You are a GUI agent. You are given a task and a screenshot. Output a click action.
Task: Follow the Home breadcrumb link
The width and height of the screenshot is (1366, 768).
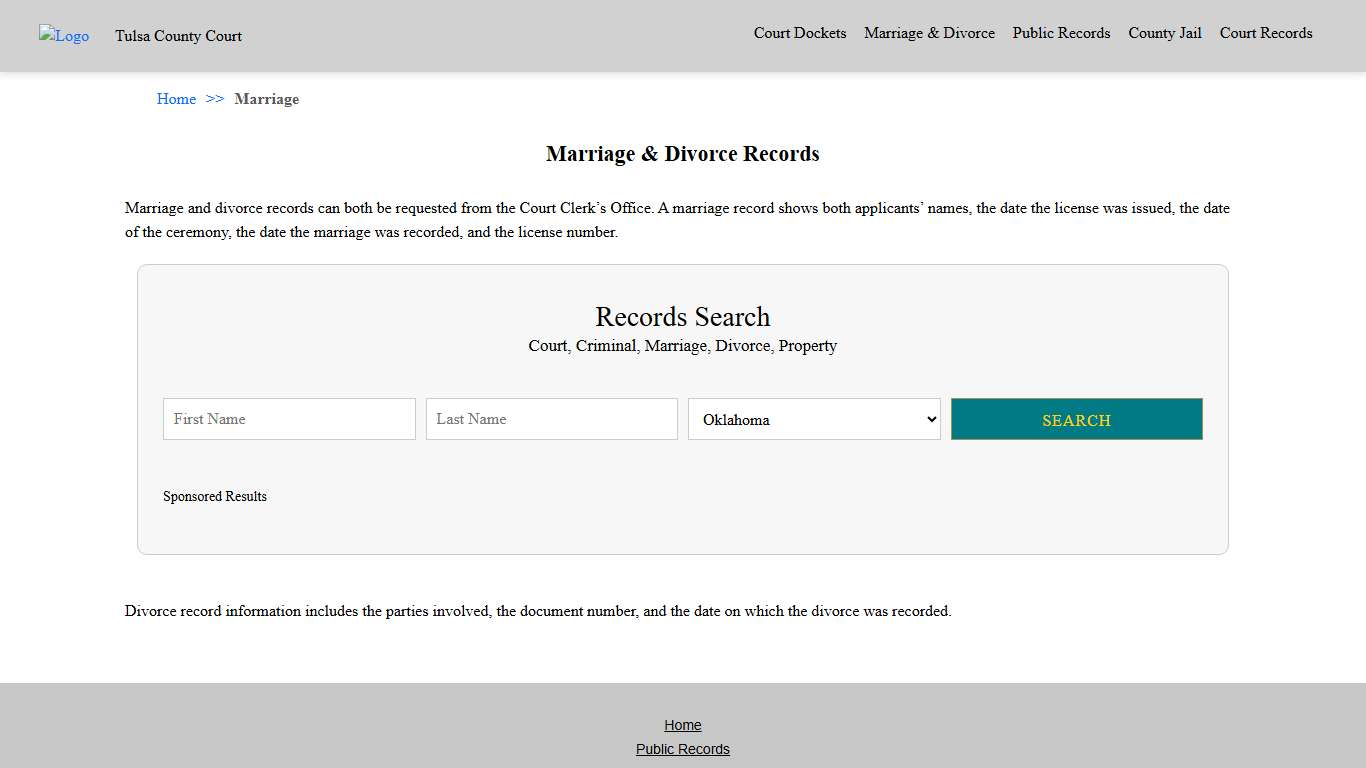point(176,99)
